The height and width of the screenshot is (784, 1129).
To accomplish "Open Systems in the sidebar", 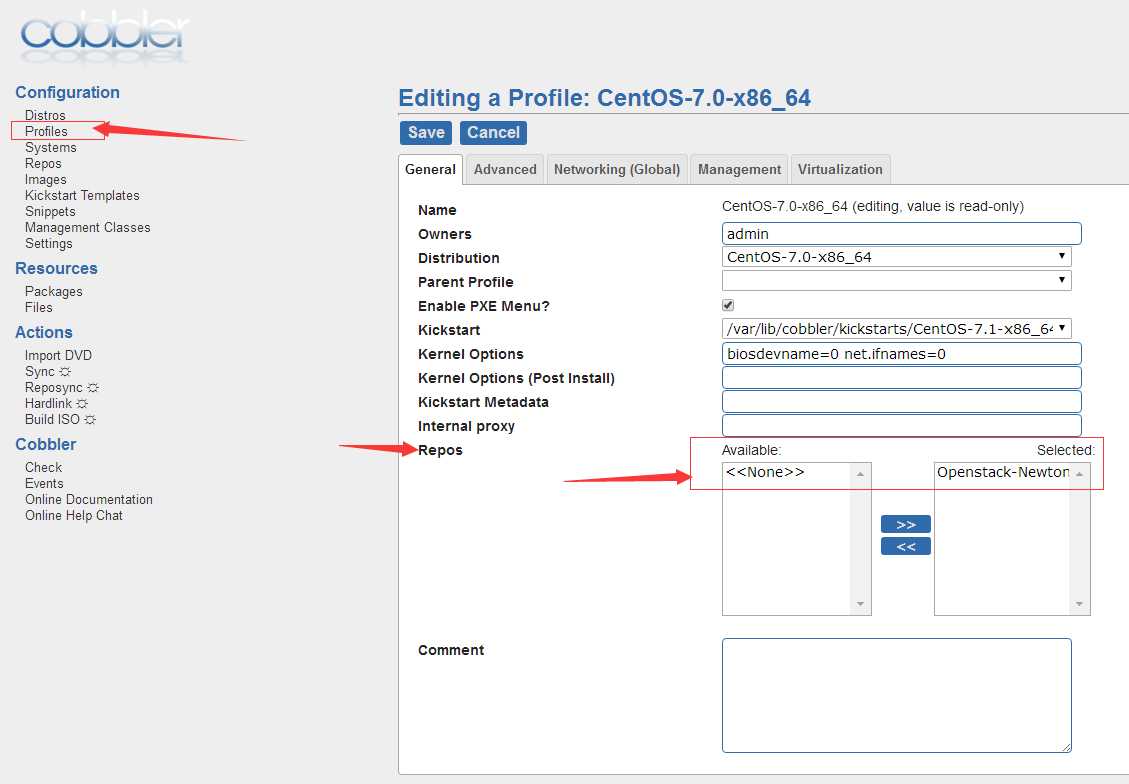I will coord(50,147).
